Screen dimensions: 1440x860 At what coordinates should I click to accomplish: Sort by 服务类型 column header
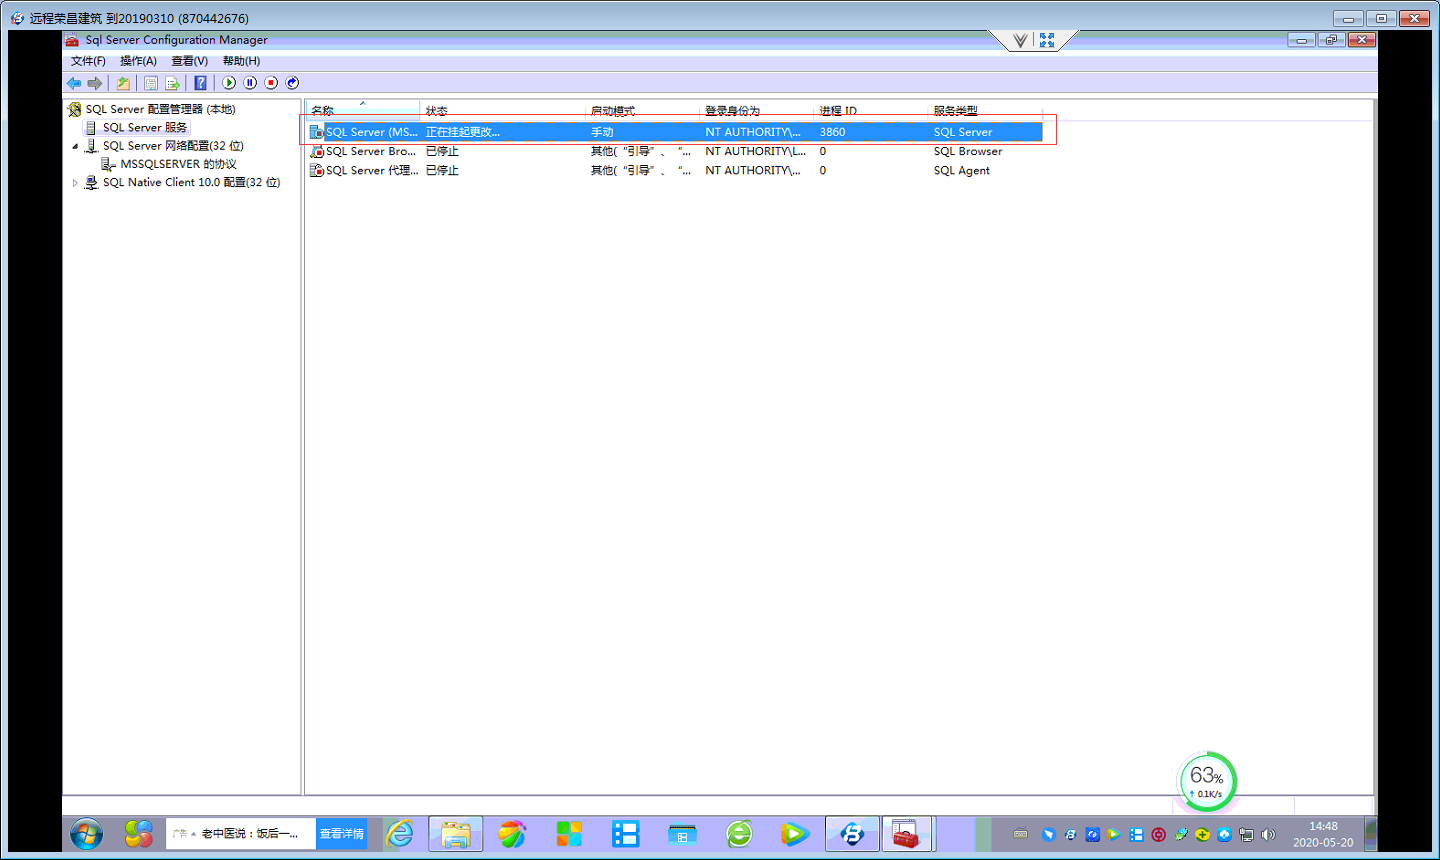click(x=986, y=110)
